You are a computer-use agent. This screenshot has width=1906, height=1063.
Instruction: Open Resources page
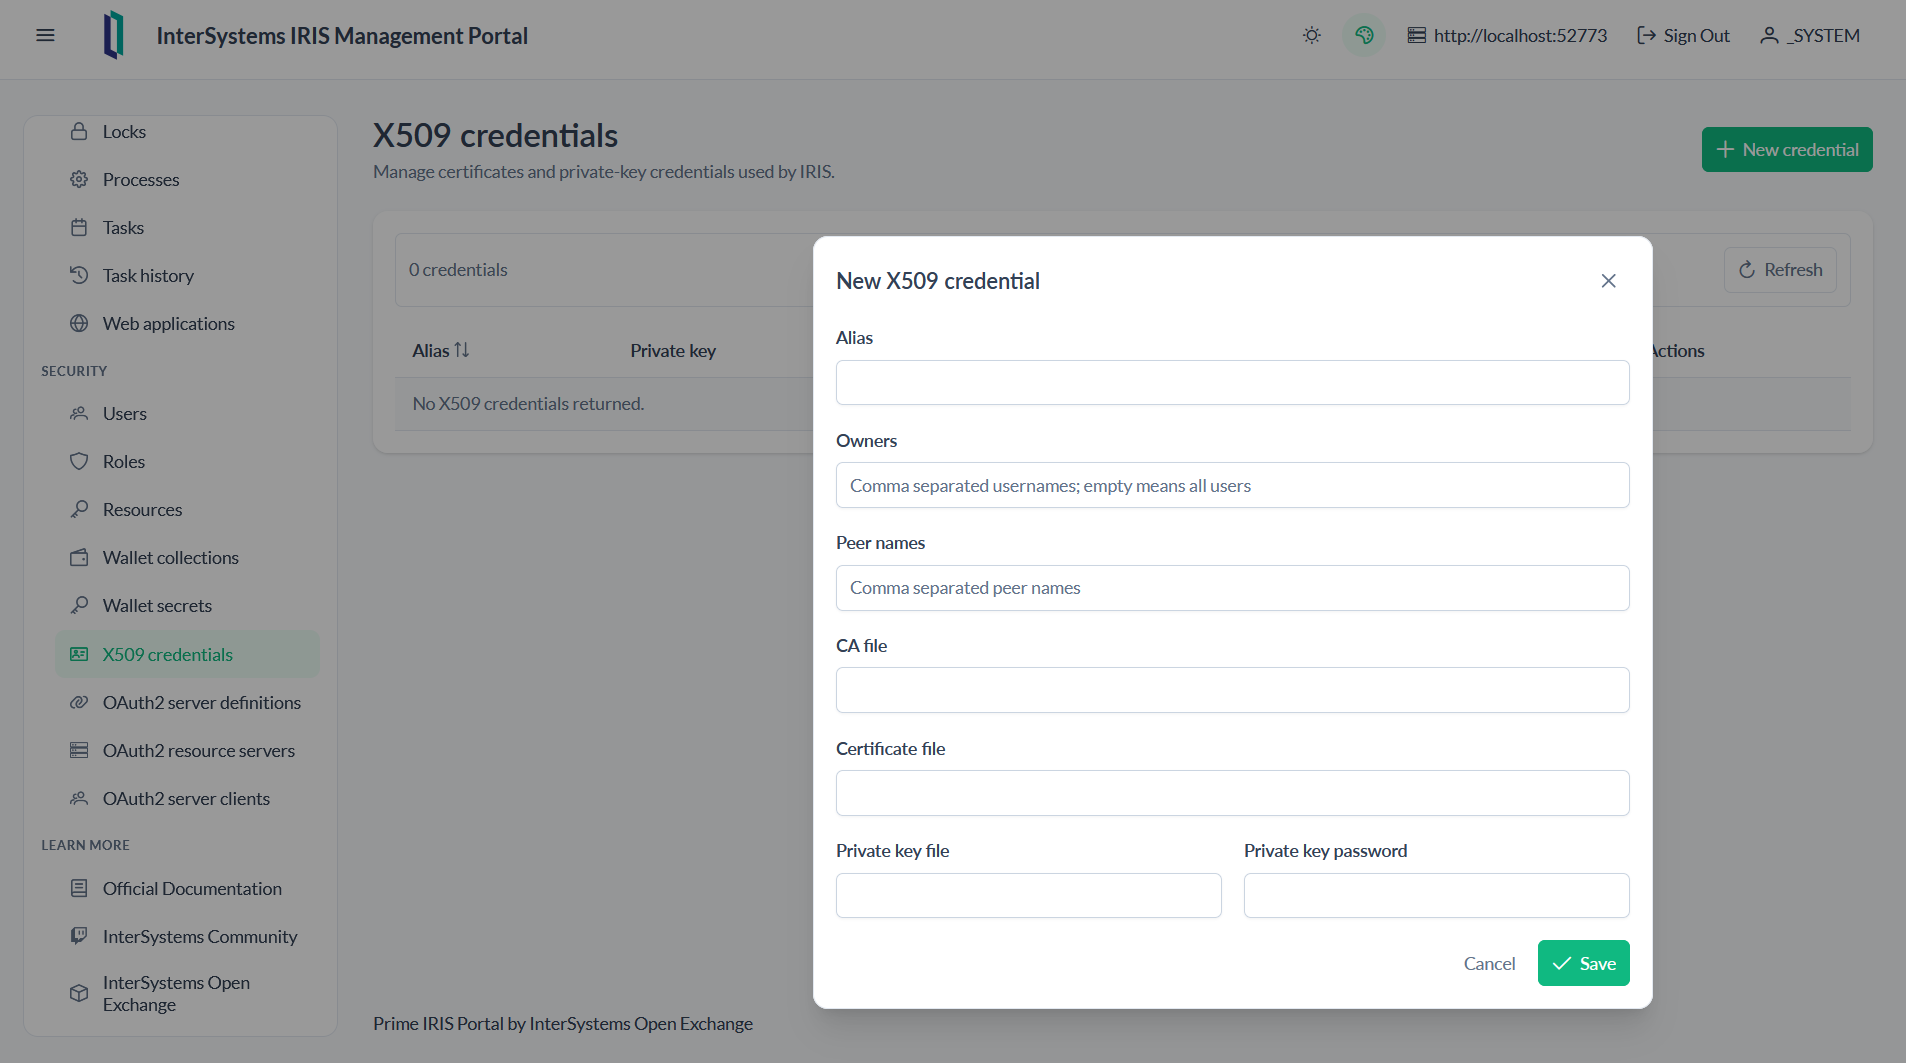(x=187, y=509)
